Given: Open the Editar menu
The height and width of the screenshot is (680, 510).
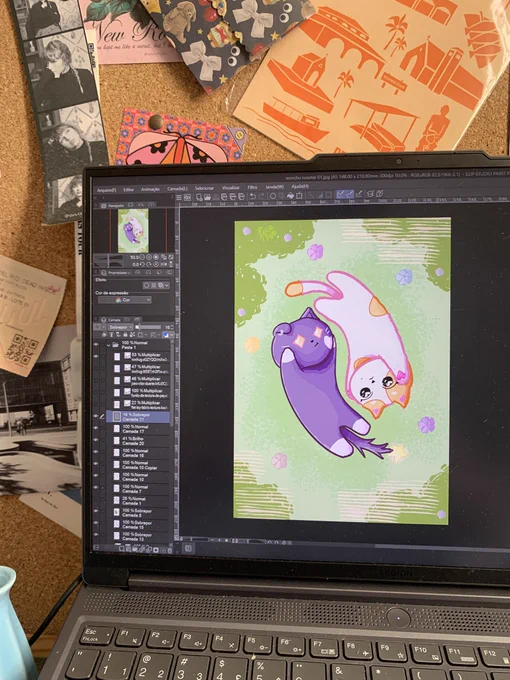Looking at the screenshot, I should tap(128, 190).
